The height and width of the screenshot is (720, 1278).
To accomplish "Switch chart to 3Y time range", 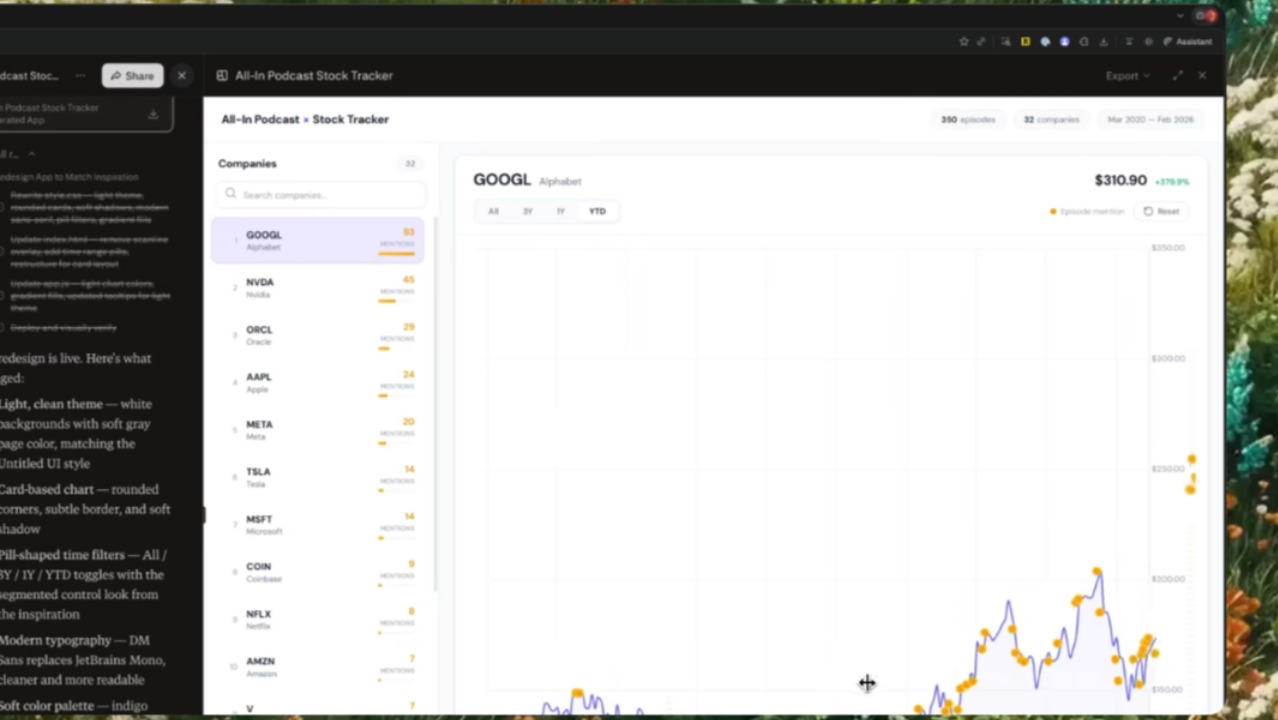I will pos(527,211).
